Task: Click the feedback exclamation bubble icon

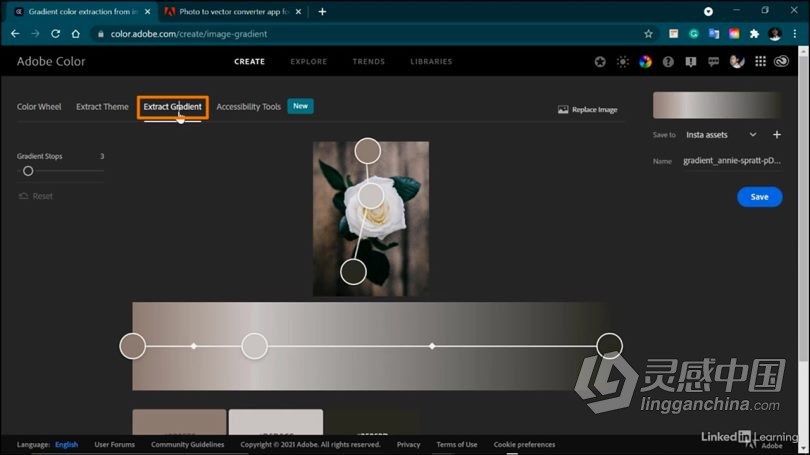Action: (x=691, y=62)
